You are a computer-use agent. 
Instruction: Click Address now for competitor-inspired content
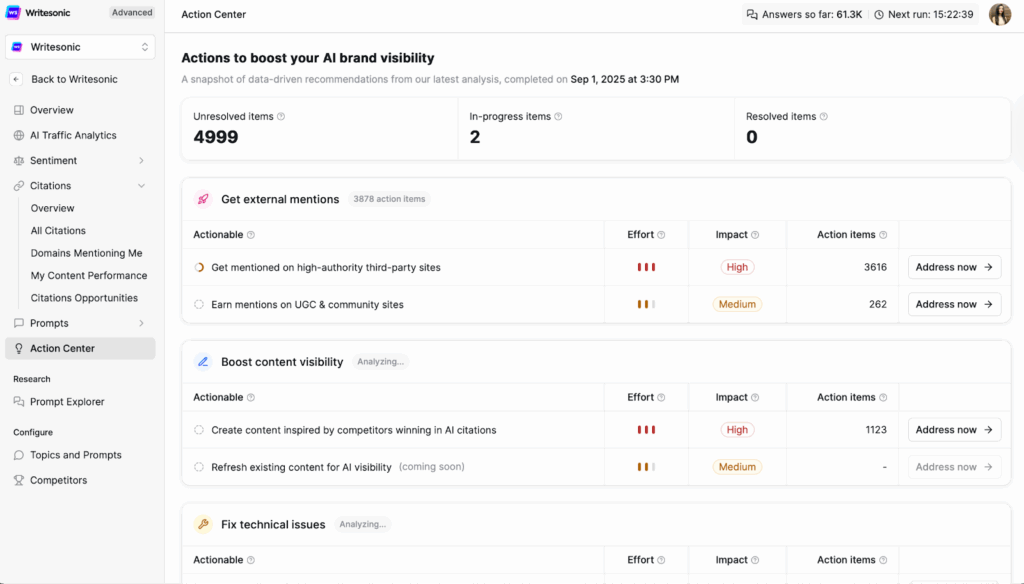[x=954, y=430]
